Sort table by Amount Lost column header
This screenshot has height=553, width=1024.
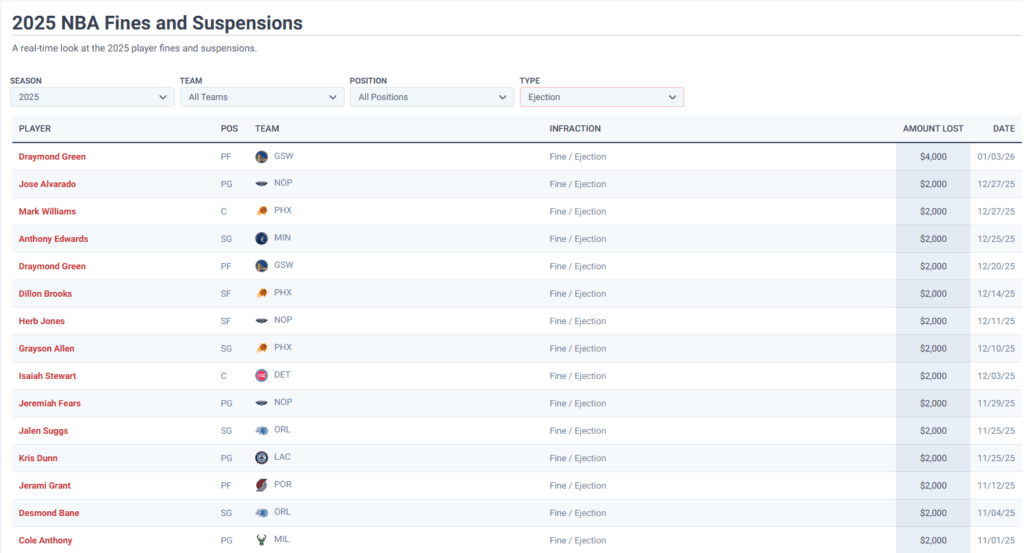(x=932, y=129)
